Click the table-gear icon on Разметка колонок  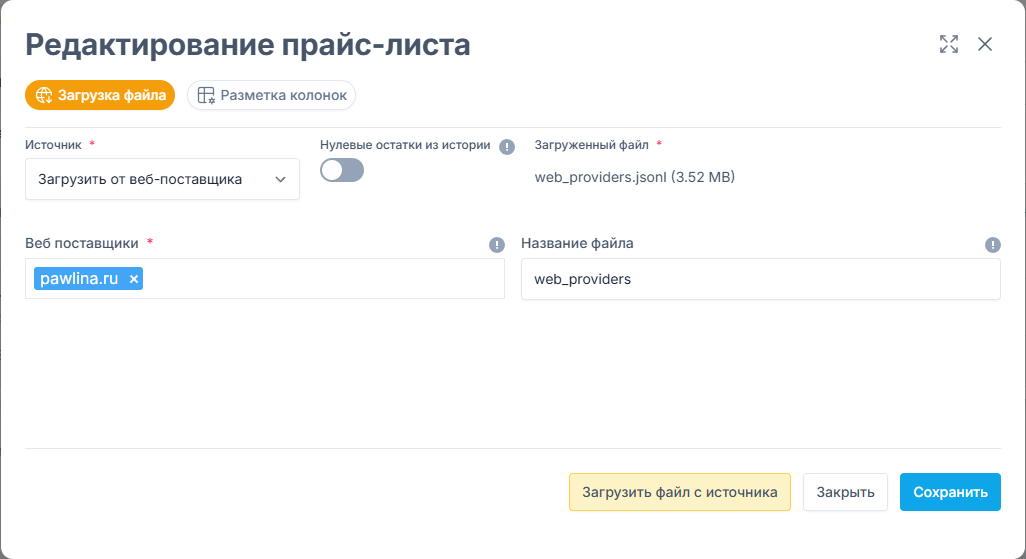tap(206, 95)
